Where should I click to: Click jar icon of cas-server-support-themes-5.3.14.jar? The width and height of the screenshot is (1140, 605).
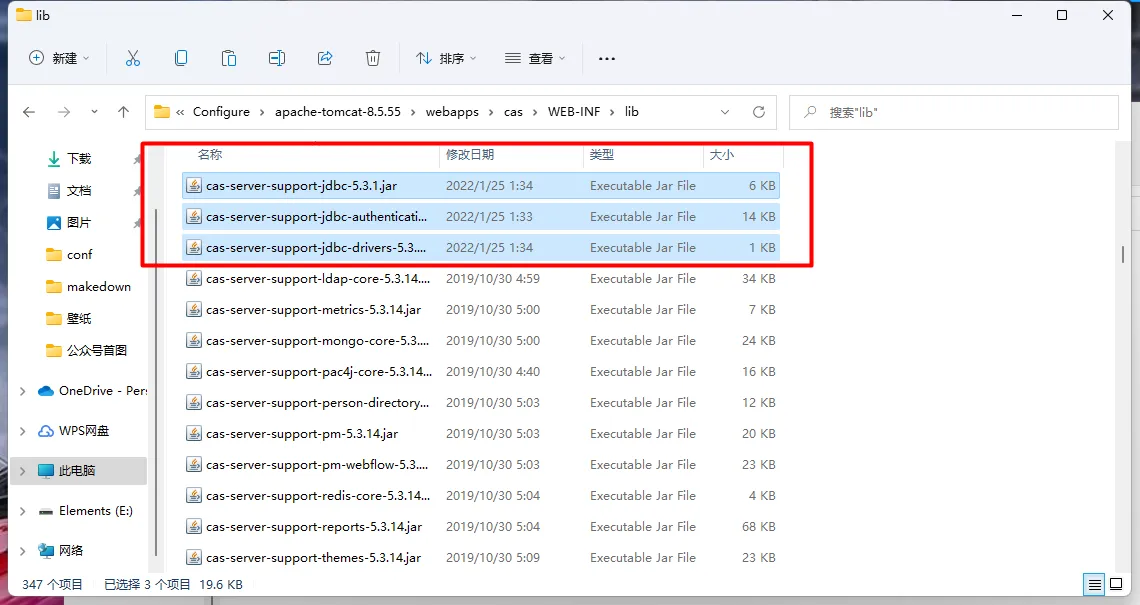point(193,558)
